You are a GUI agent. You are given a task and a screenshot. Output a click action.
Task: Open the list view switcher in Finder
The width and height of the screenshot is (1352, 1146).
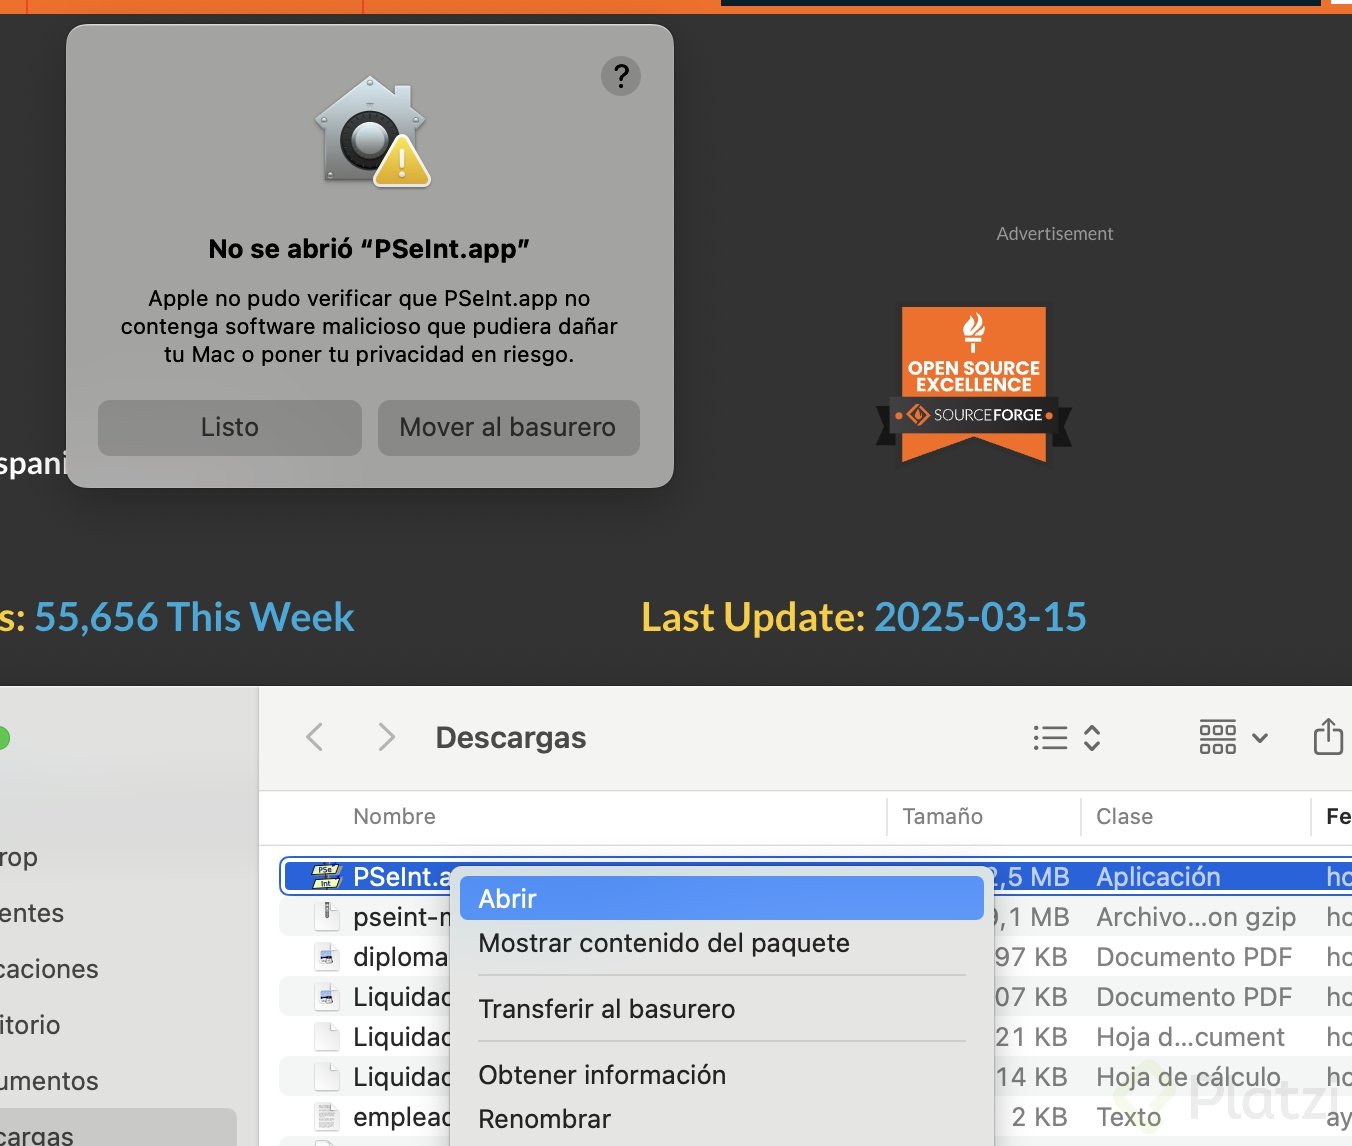(1067, 738)
